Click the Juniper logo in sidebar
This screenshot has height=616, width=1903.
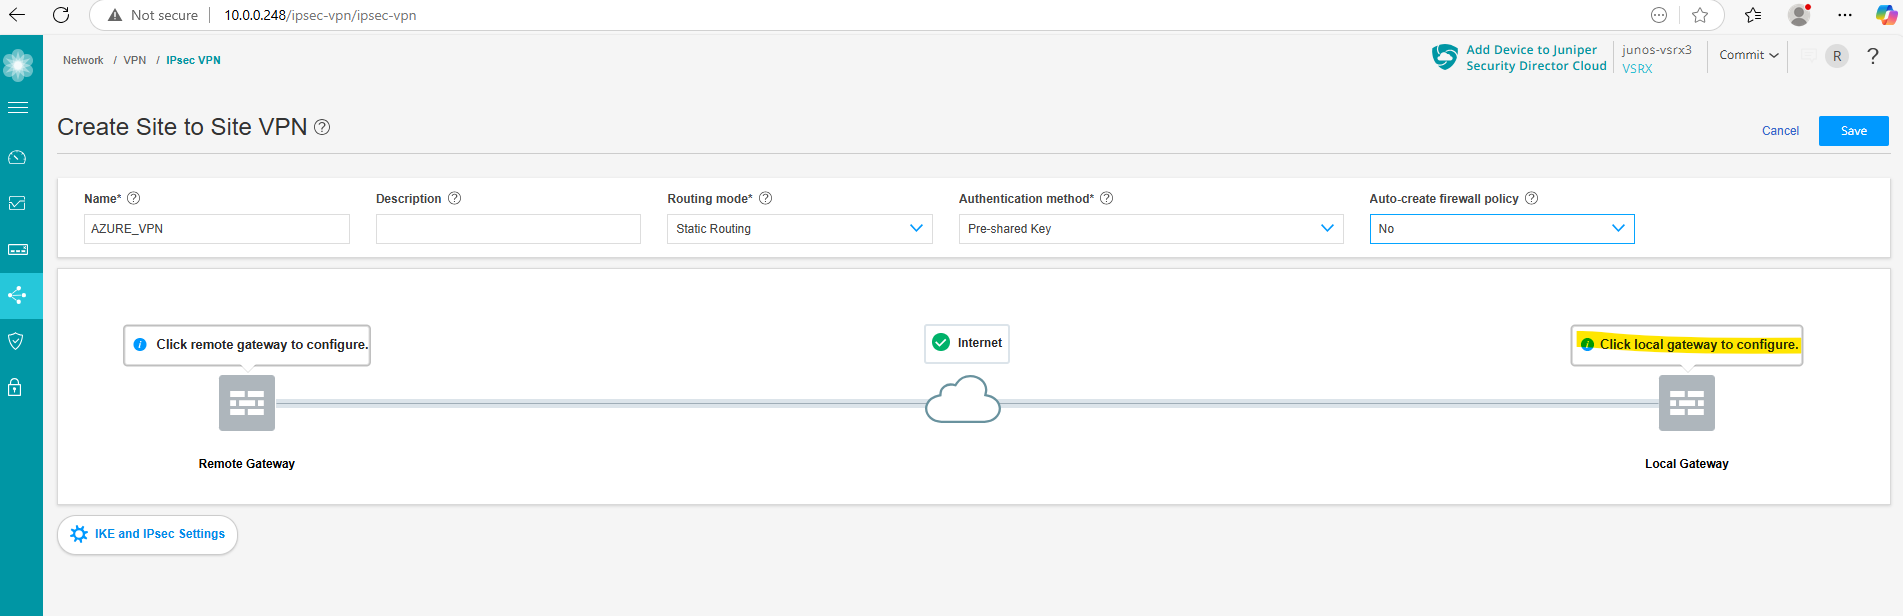click(18, 66)
